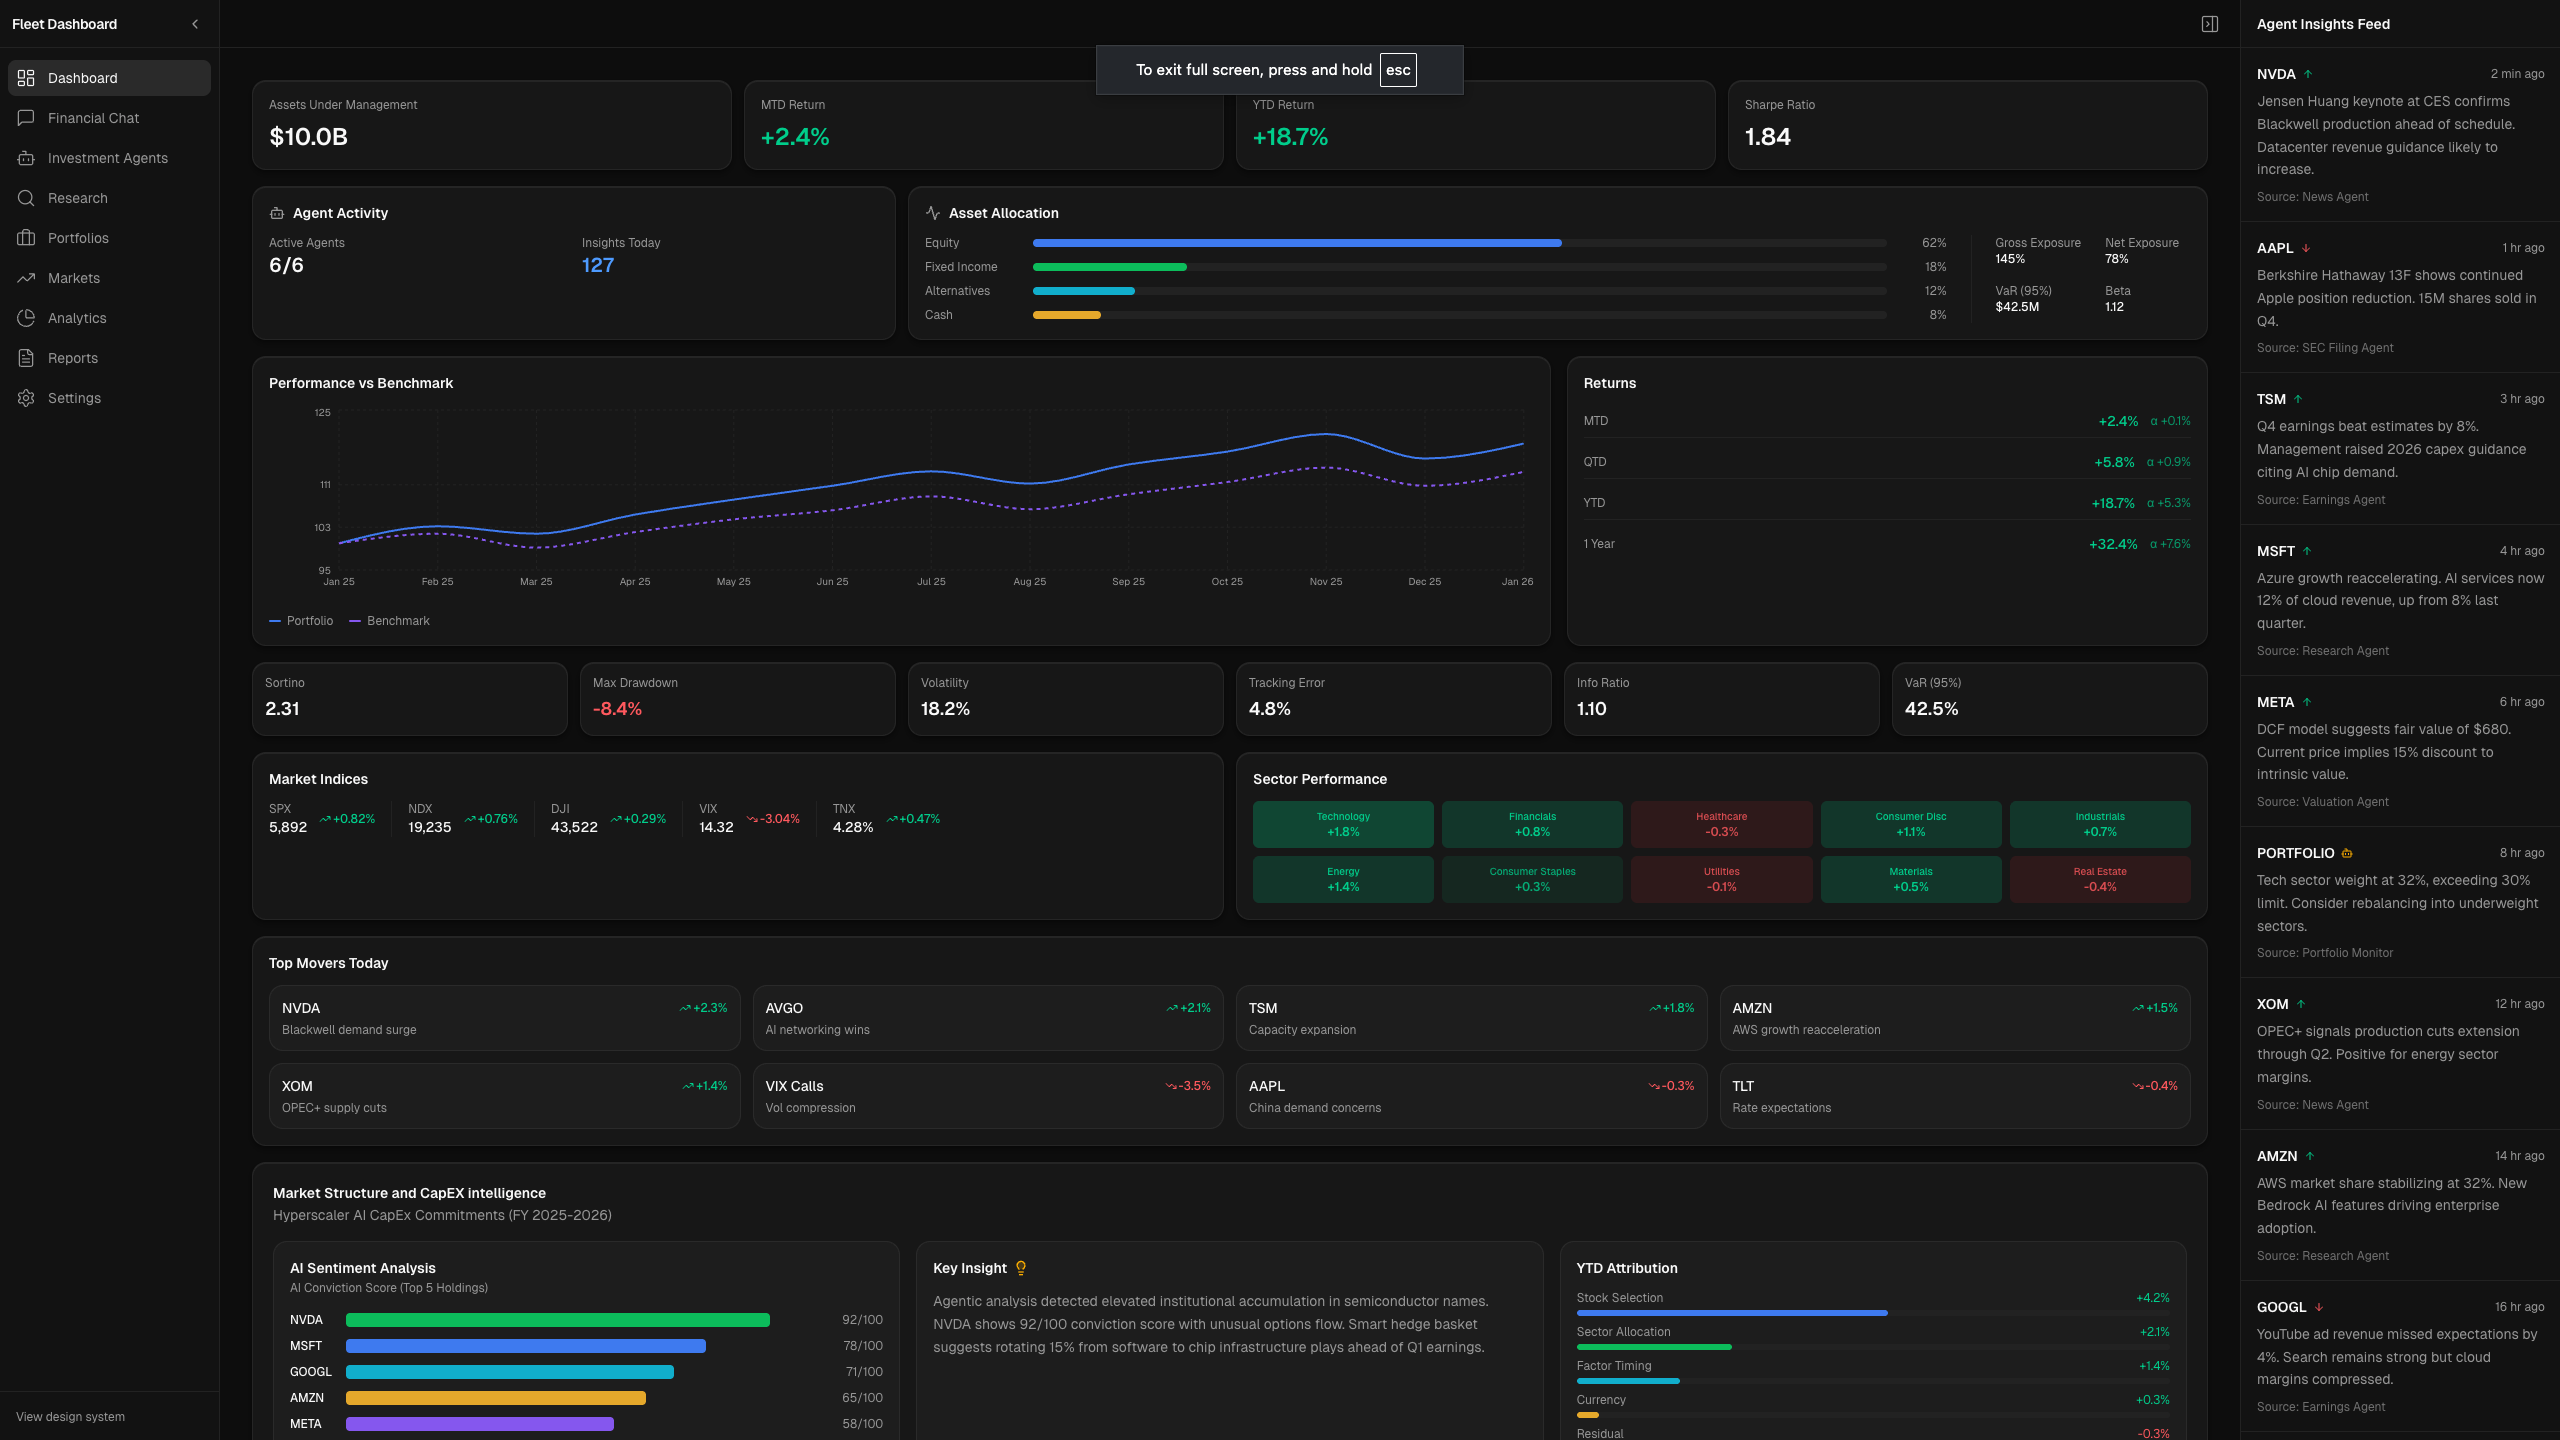Click the Insights Today value 127
The width and height of the screenshot is (2560, 1440).
[x=598, y=265]
